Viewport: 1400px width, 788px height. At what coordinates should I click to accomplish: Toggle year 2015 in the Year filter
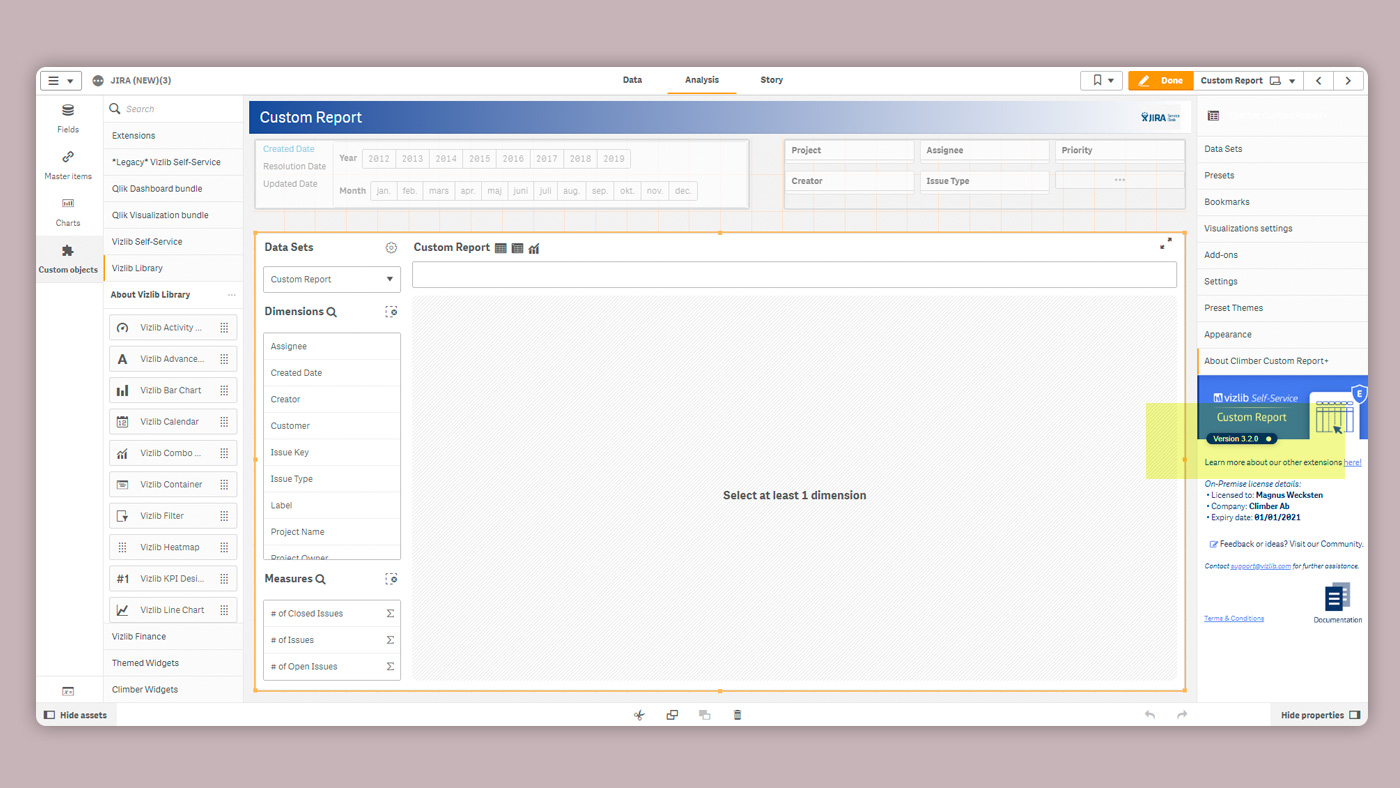coord(480,159)
